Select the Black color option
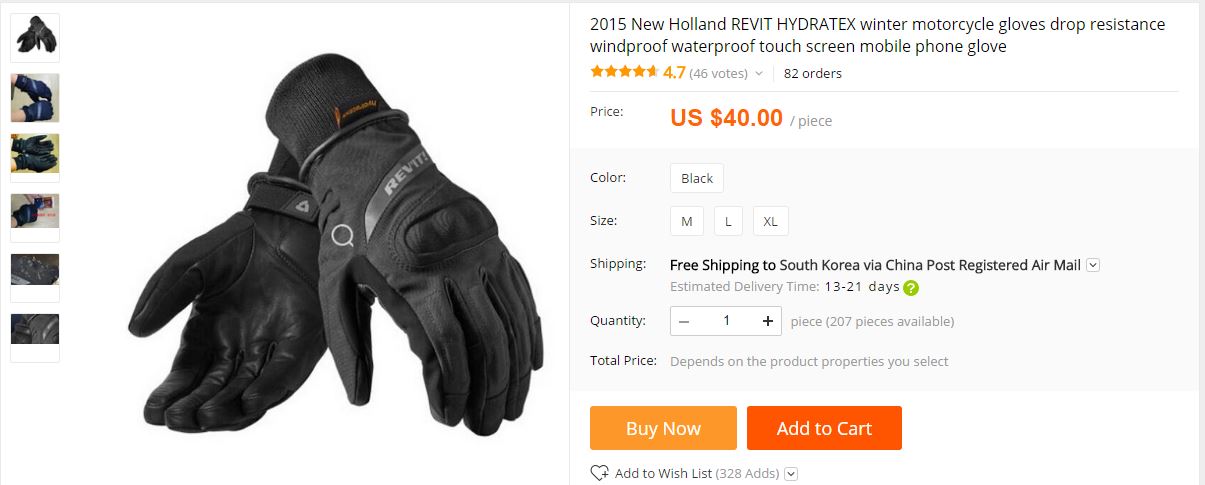1205x485 pixels. [x=697, y=178]
